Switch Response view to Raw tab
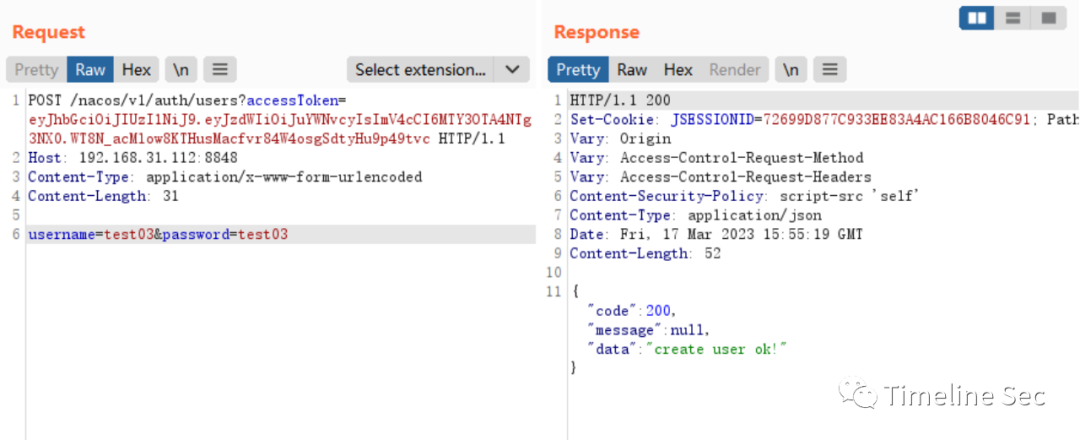 (632, 70)
